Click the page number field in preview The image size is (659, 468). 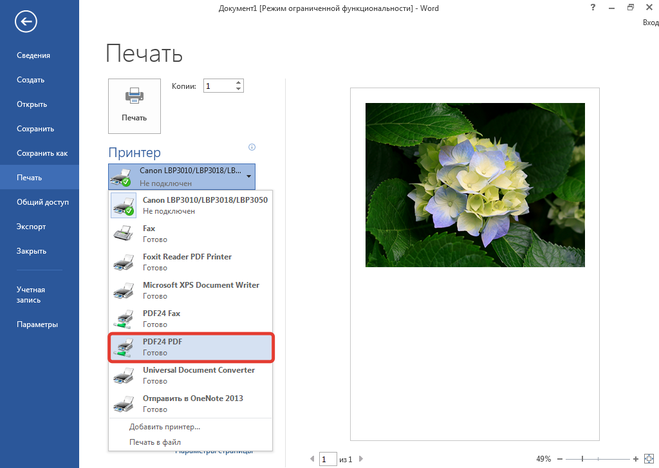(328, 459)
